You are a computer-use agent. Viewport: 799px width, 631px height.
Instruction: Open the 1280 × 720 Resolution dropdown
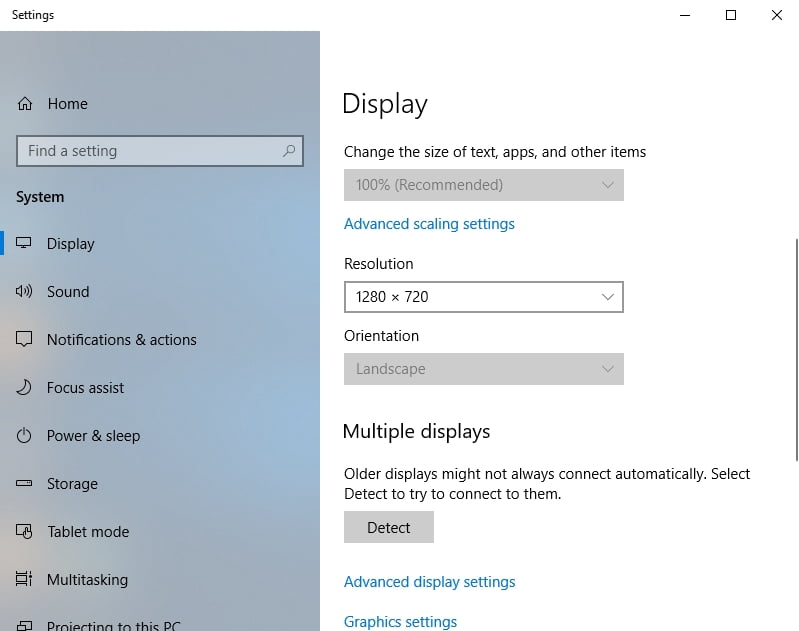484,297
